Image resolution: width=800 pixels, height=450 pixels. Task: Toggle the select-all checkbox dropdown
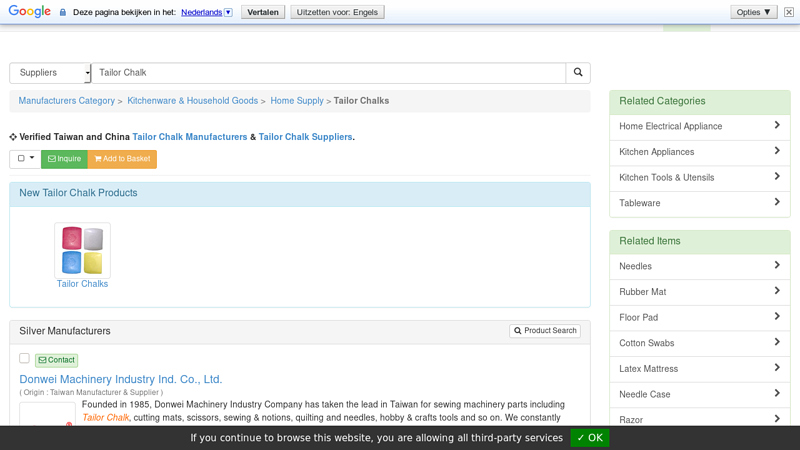(26, 159)
